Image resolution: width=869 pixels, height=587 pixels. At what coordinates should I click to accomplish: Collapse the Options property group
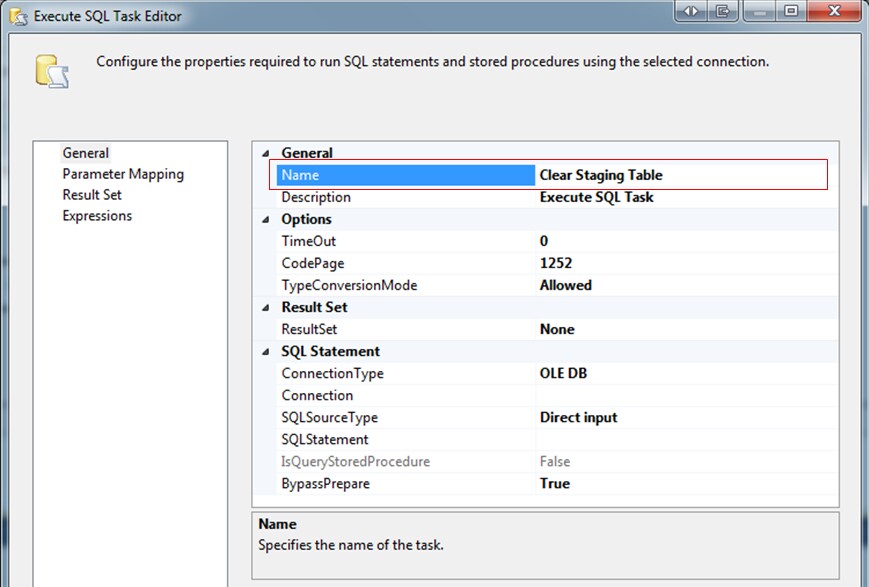point(266,219)
